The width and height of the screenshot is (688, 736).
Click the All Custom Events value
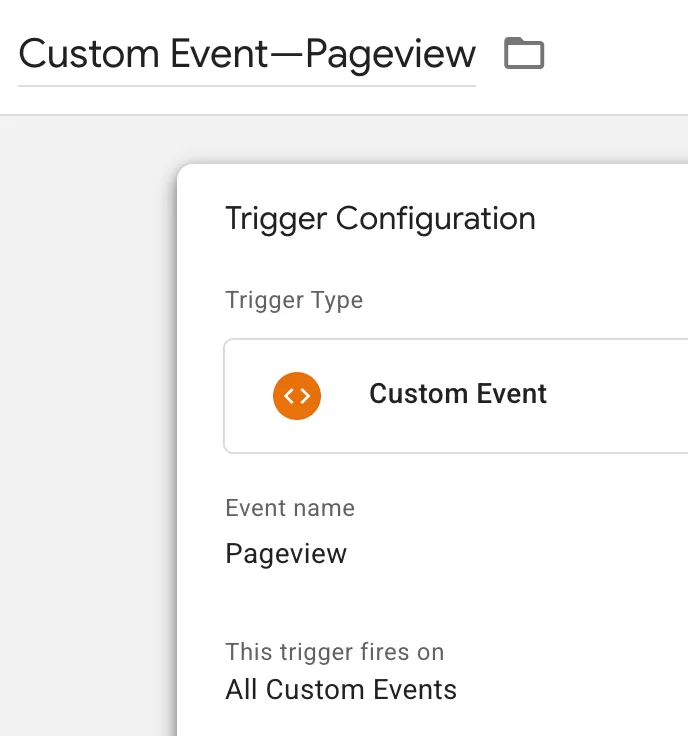pos(341,690)
